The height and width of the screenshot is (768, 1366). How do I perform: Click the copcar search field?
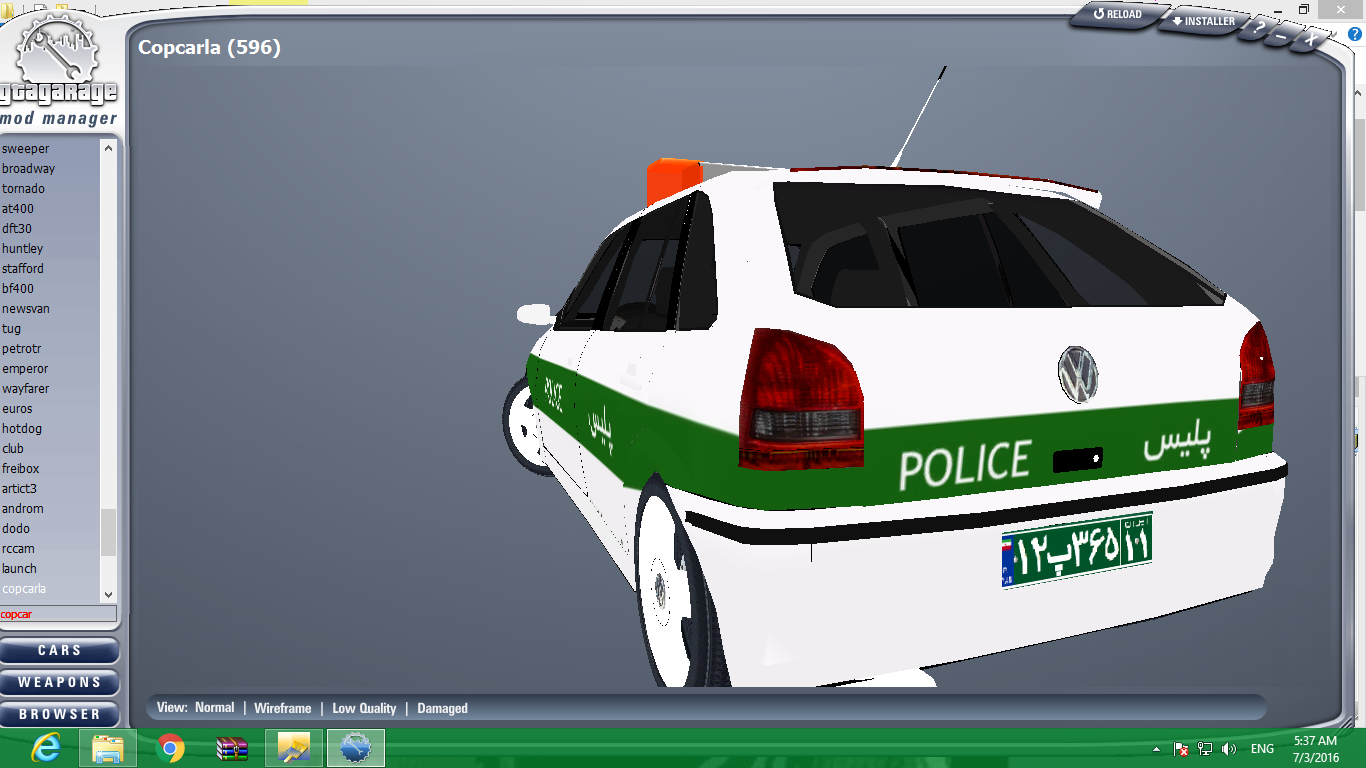(x=58, y=614)
